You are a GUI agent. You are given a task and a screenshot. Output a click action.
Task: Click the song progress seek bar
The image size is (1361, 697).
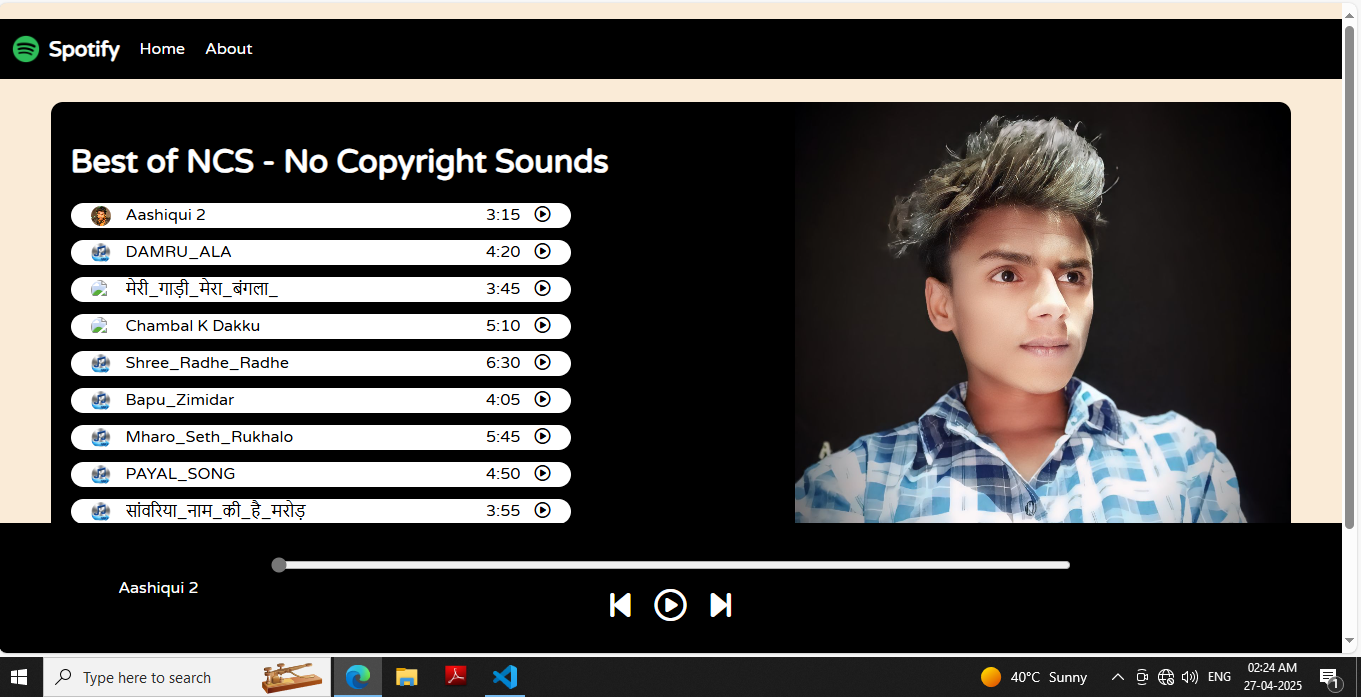pyautogui.click(x=672, y=565)
